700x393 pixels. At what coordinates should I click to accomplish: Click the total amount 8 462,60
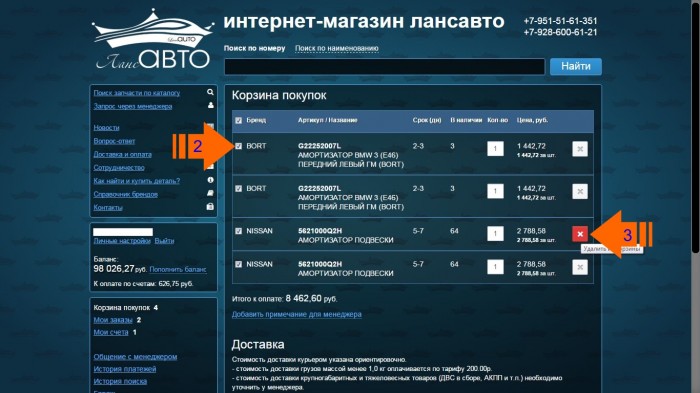point(304,298)
